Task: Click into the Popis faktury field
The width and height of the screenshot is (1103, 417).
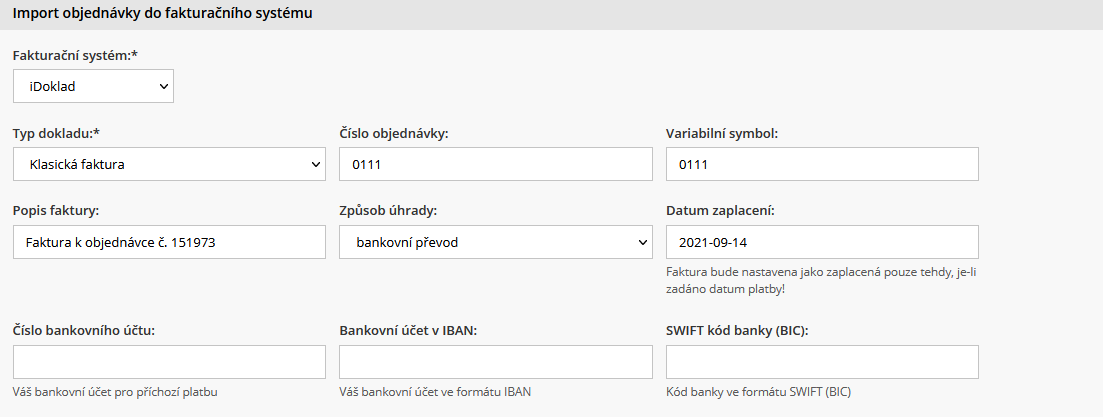Action: [169, 242]
